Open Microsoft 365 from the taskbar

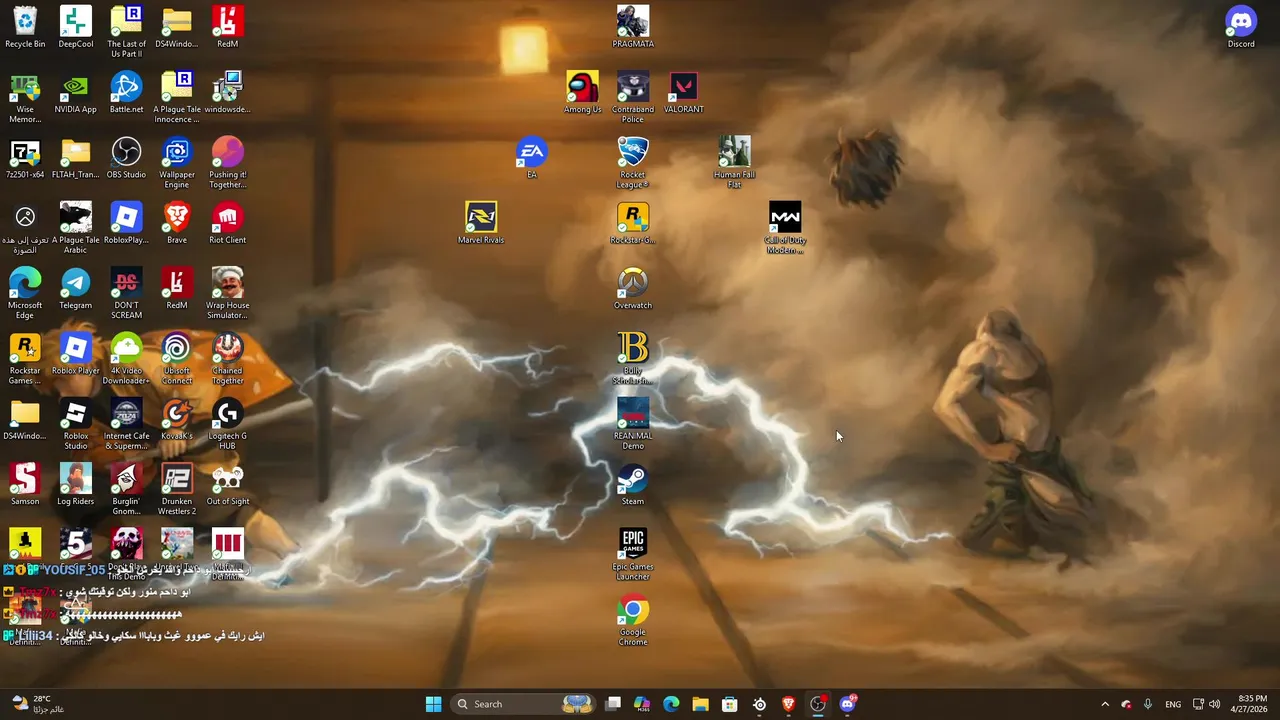[x=642, y=704]
